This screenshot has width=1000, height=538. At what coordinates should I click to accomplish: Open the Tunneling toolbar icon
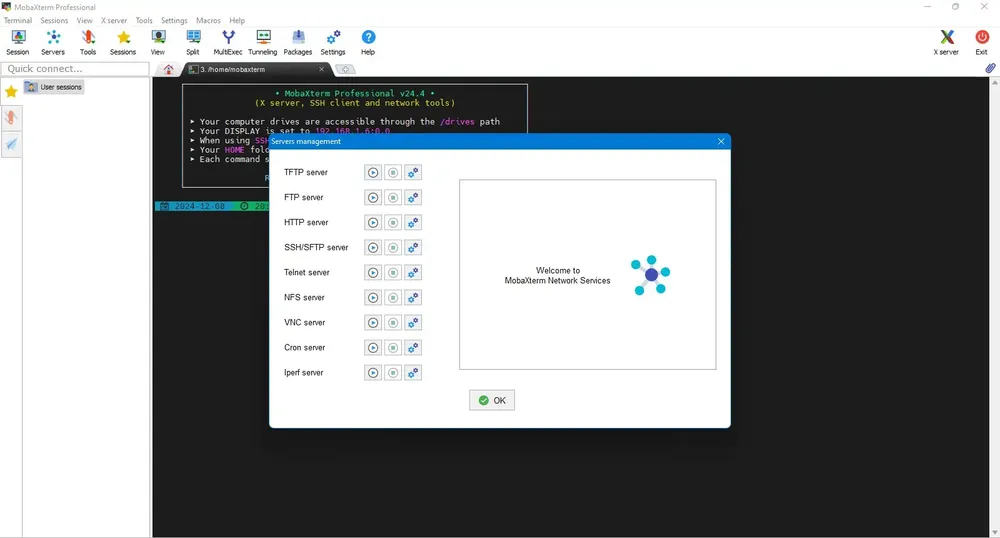[263, 43]
